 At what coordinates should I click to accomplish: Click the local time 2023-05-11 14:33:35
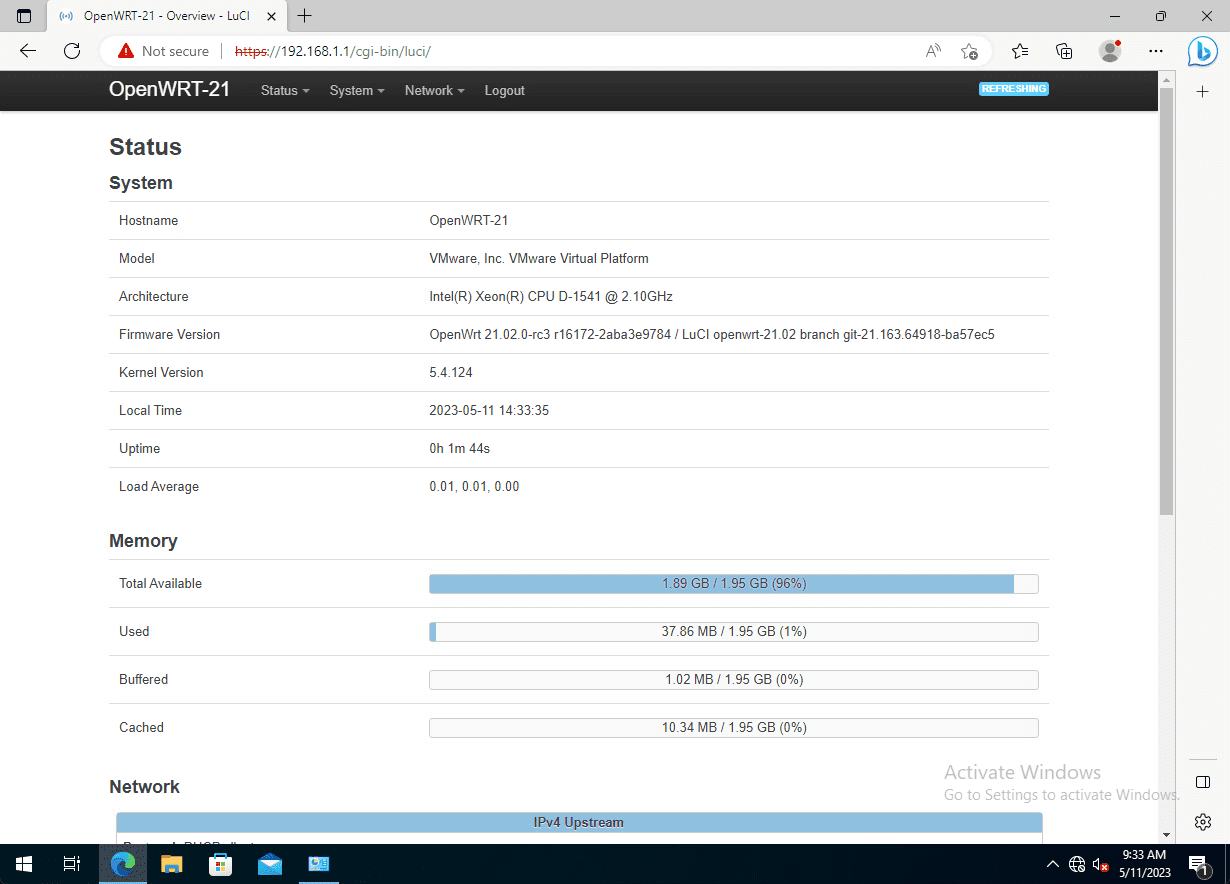pos(489,410)
